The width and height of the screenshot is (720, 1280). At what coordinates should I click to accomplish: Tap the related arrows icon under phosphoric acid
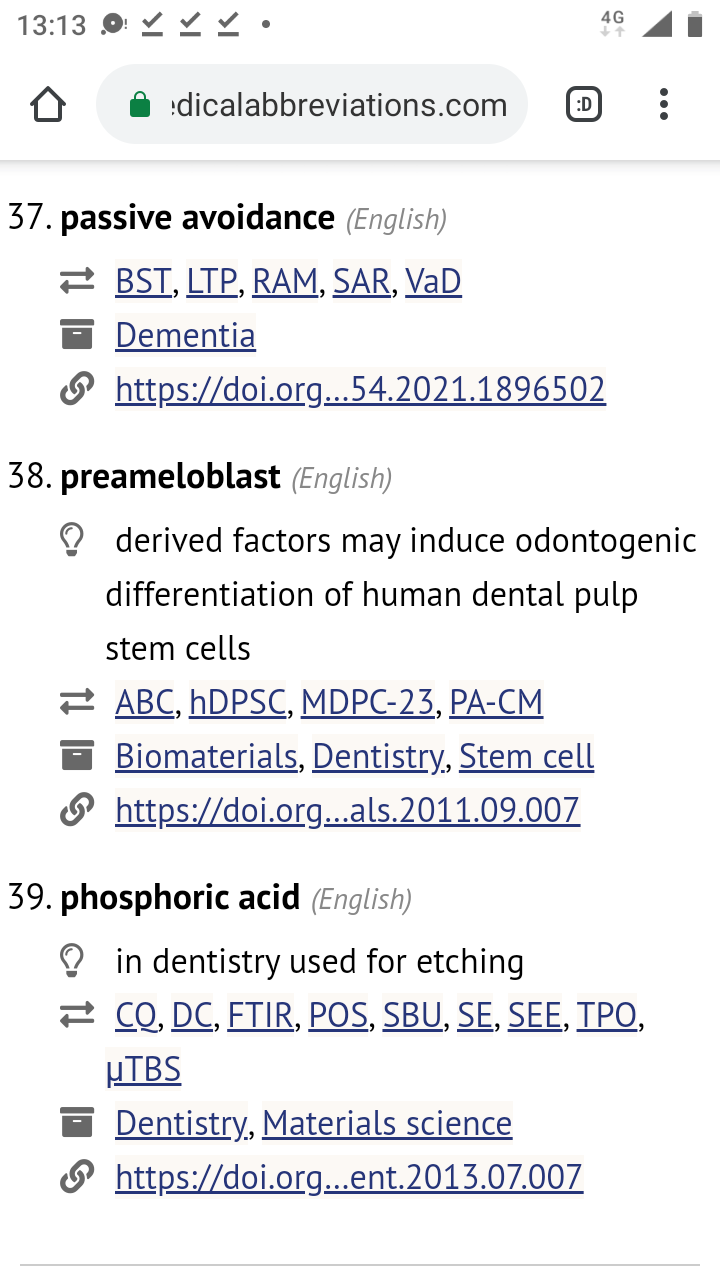pos(77,1016)
